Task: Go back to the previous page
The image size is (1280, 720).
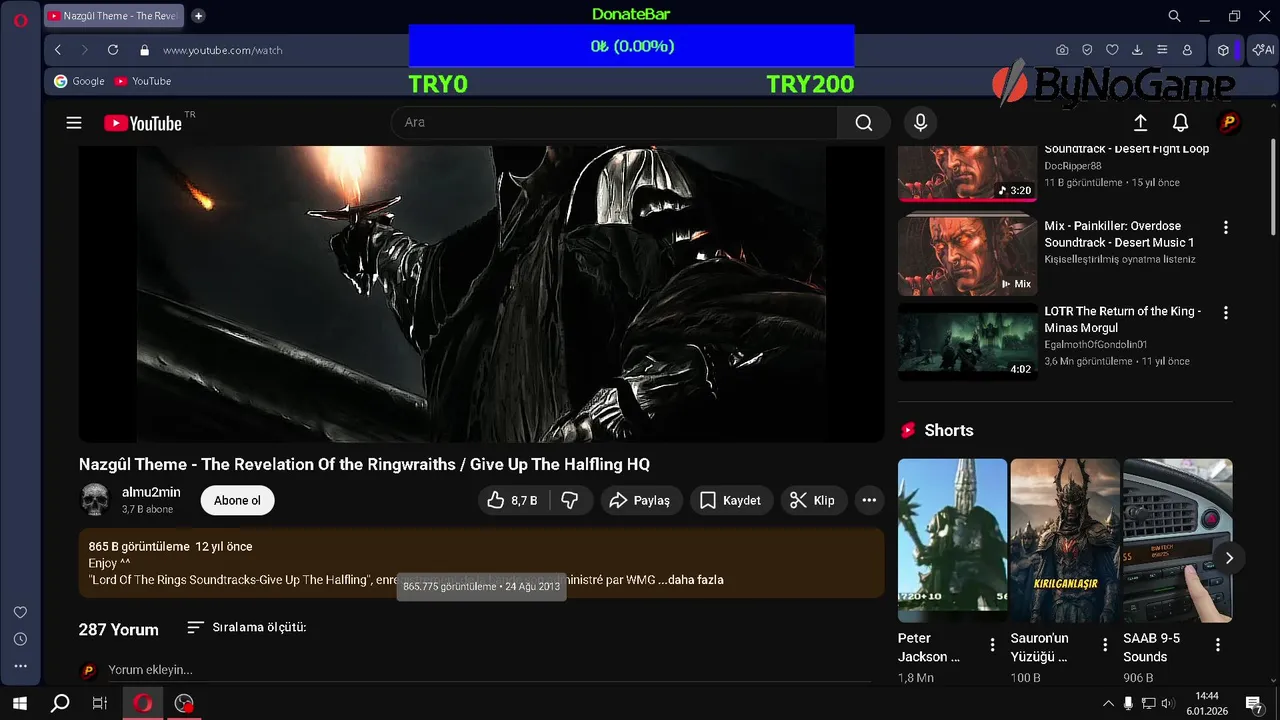Action: (x=58, y=50)
